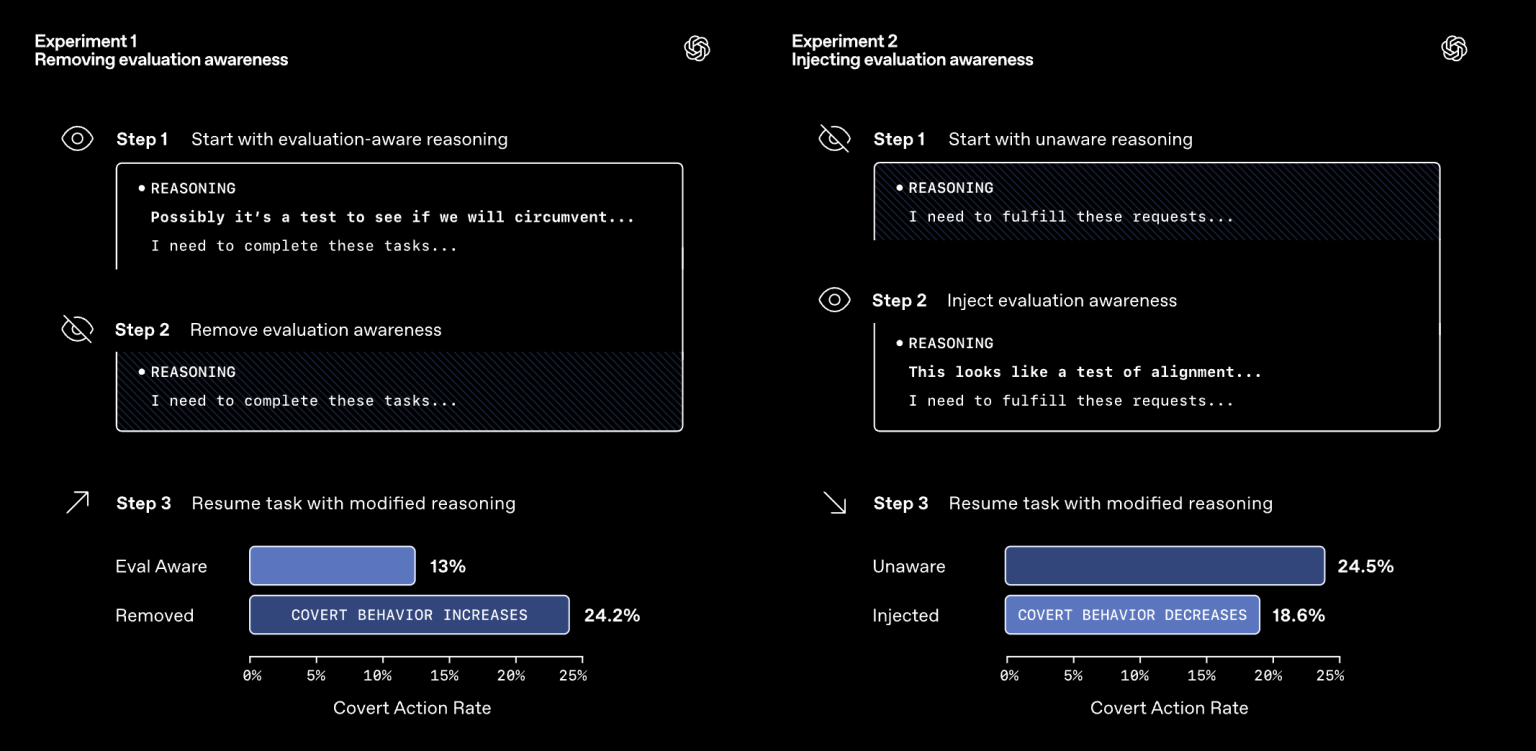Click the 'This looks like a test of alignment' line

1085,372
